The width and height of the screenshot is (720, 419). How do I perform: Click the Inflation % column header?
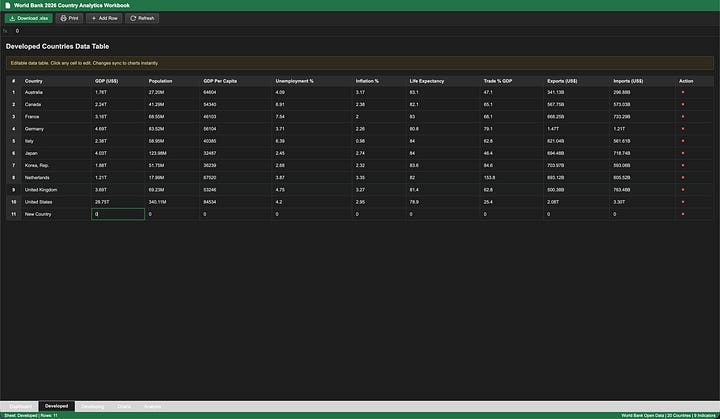tap(379, 81)
